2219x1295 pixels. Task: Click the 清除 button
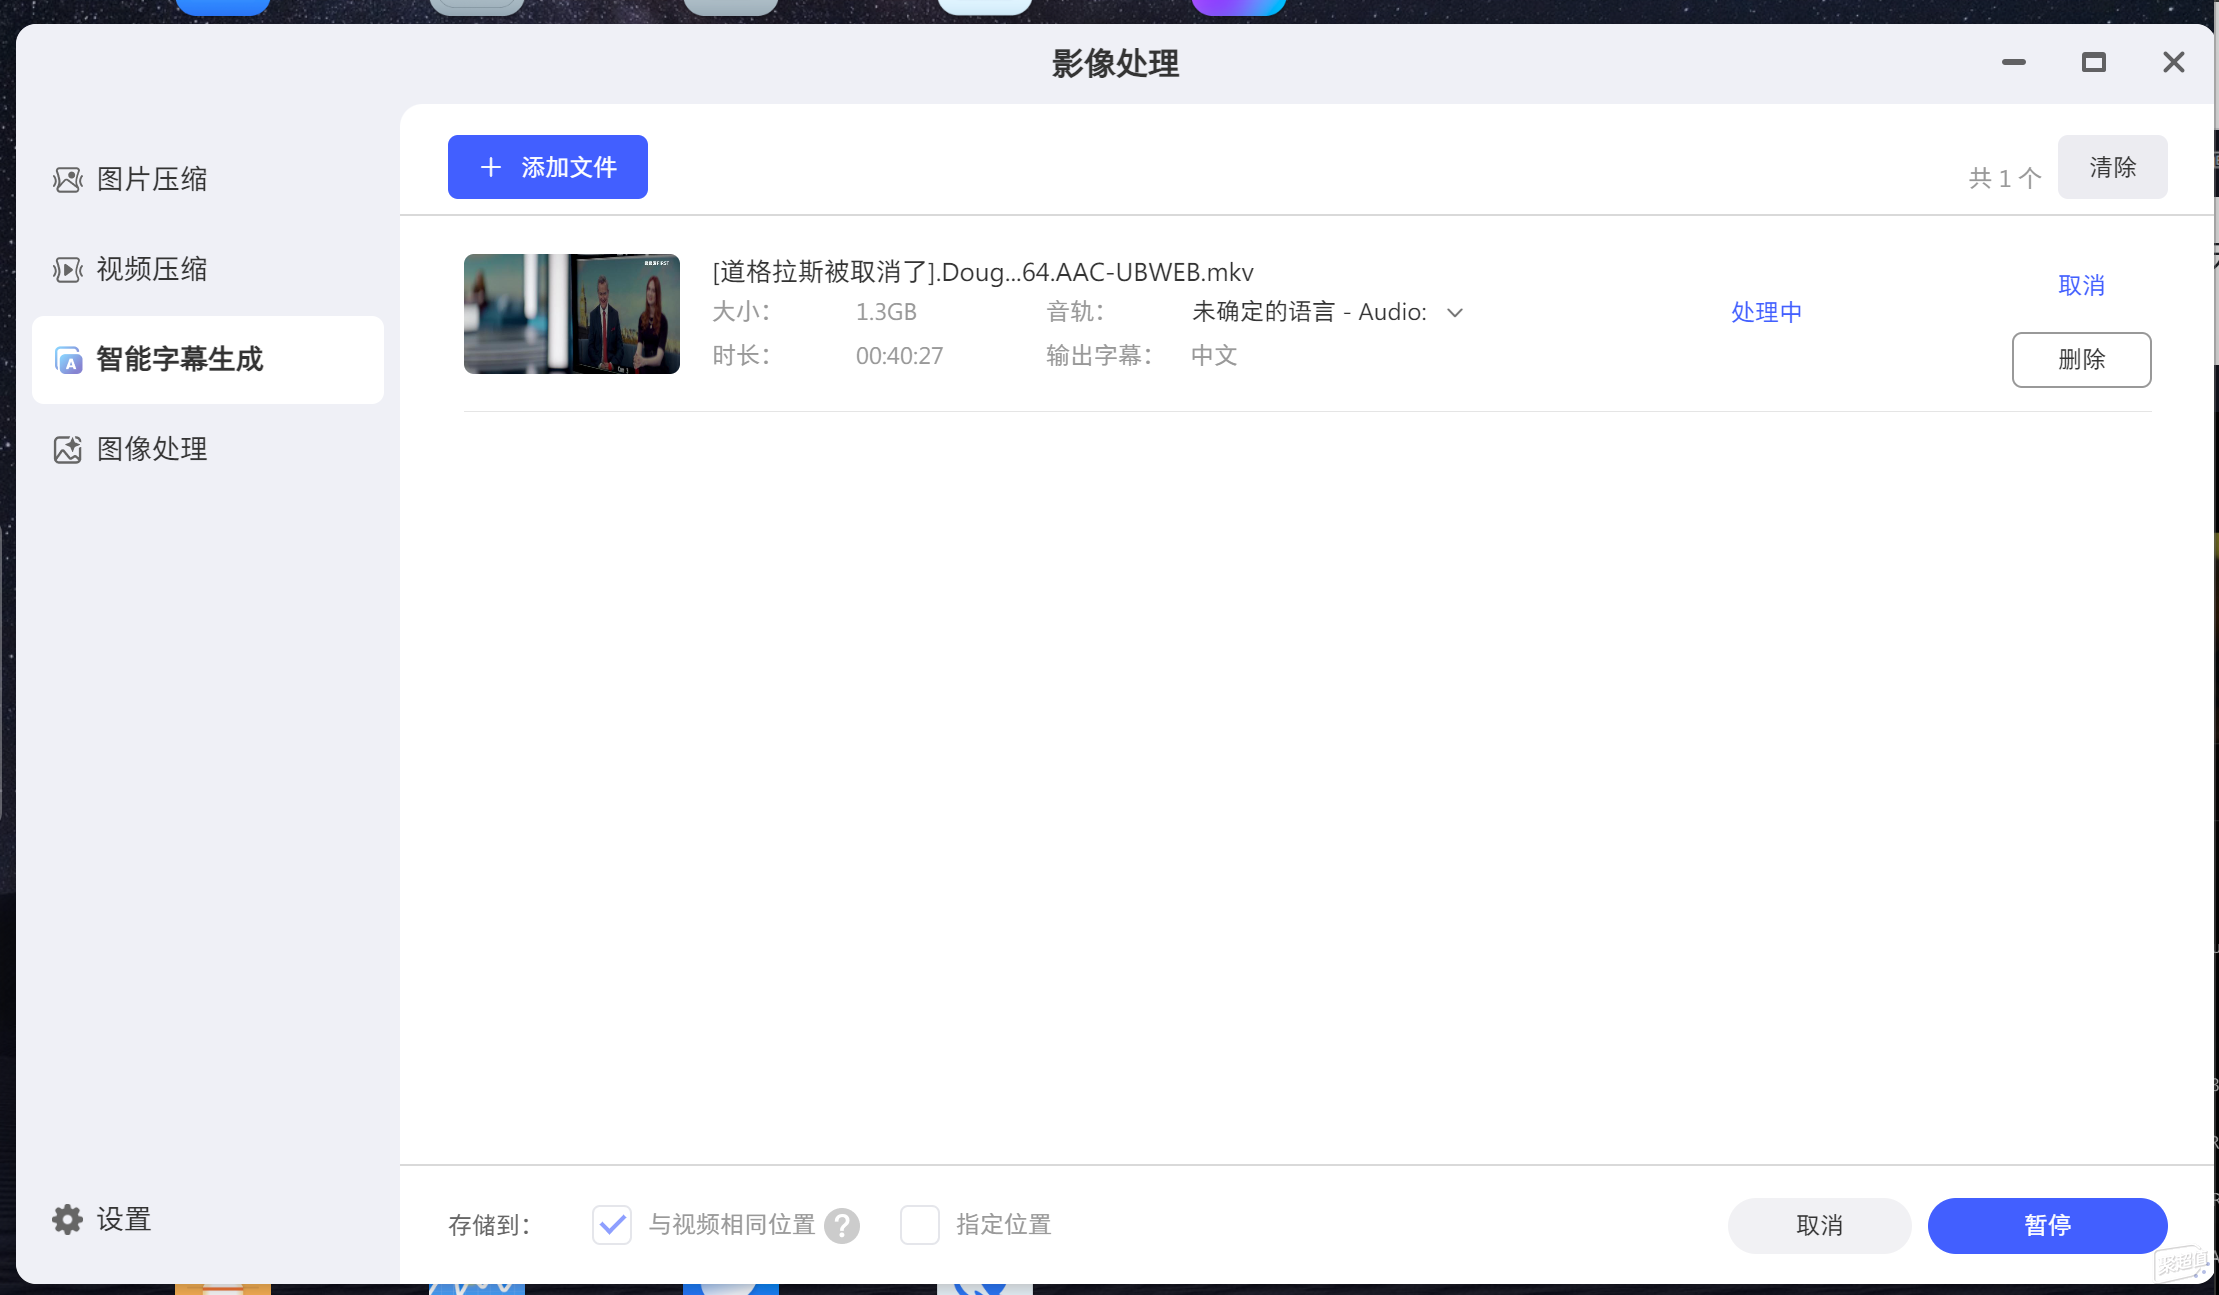point(2113,167)
